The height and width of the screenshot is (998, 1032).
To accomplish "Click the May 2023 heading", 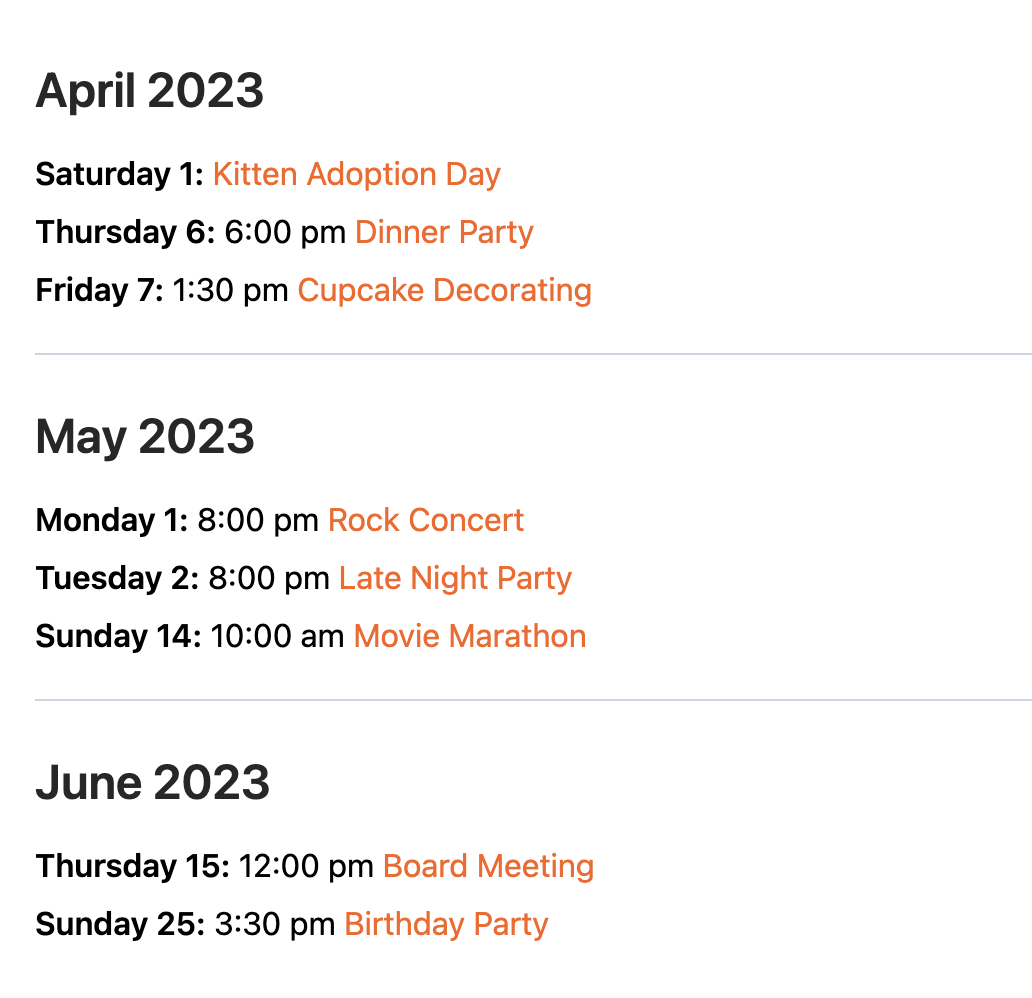I will pos(145,438).
